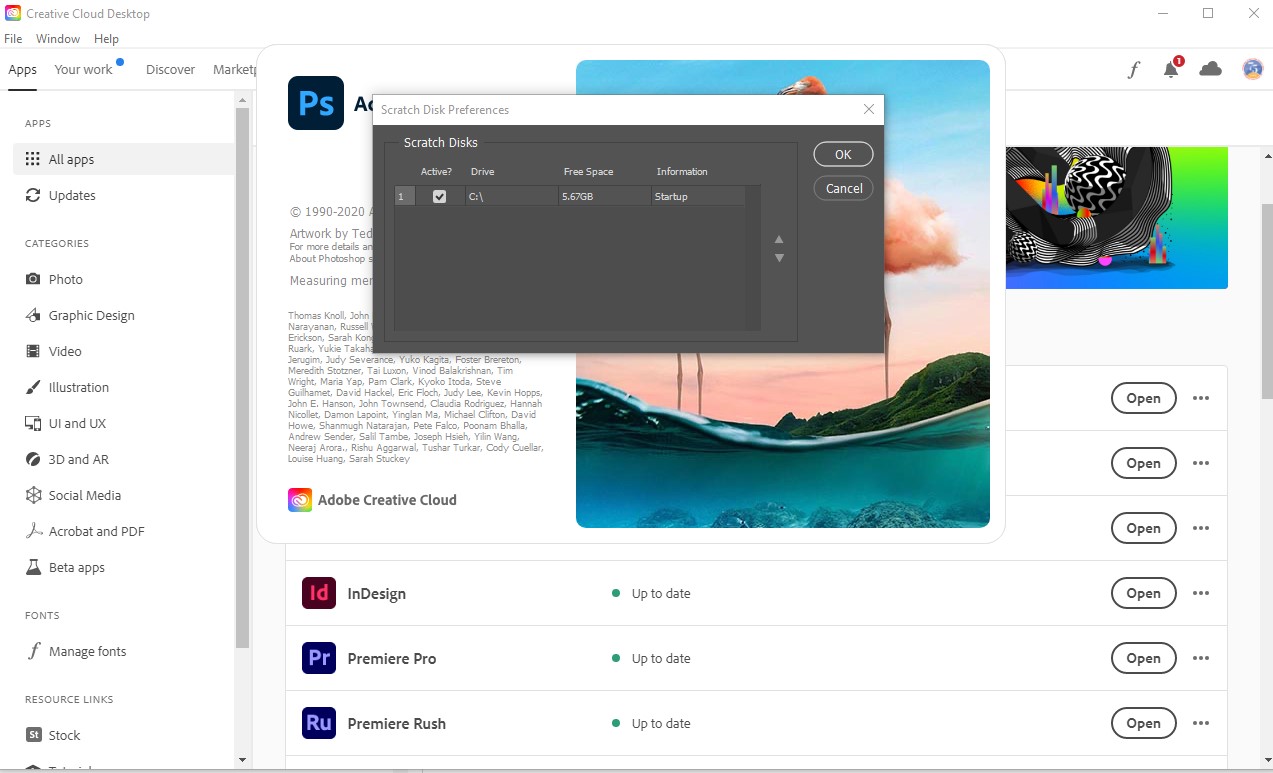
Task: Open the InDesign app icon
Action: pos(317,593)
